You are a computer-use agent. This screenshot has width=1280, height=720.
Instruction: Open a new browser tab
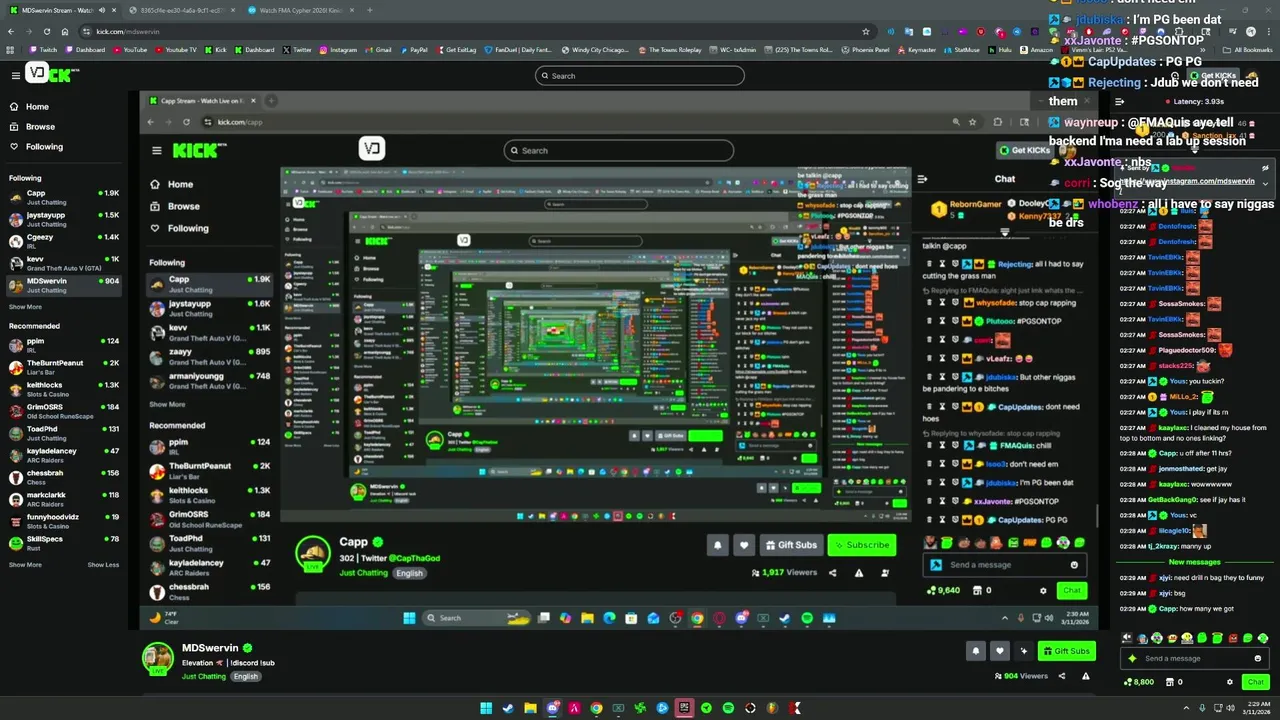point(370,10)
